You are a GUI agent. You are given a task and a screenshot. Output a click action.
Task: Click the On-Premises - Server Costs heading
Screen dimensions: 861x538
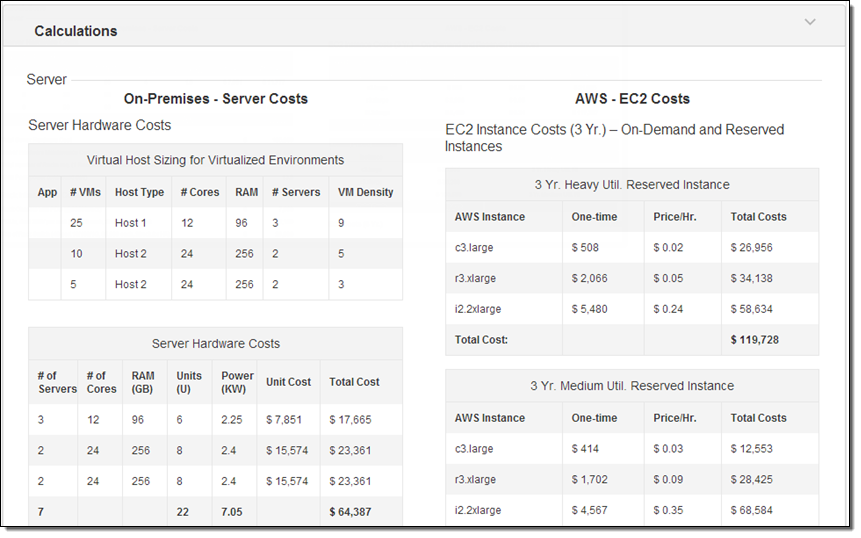(216, 99)
